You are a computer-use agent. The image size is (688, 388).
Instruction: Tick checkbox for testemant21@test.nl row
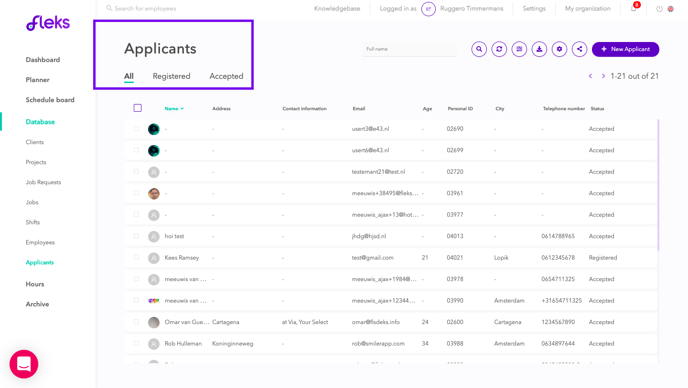pos(136,172)
